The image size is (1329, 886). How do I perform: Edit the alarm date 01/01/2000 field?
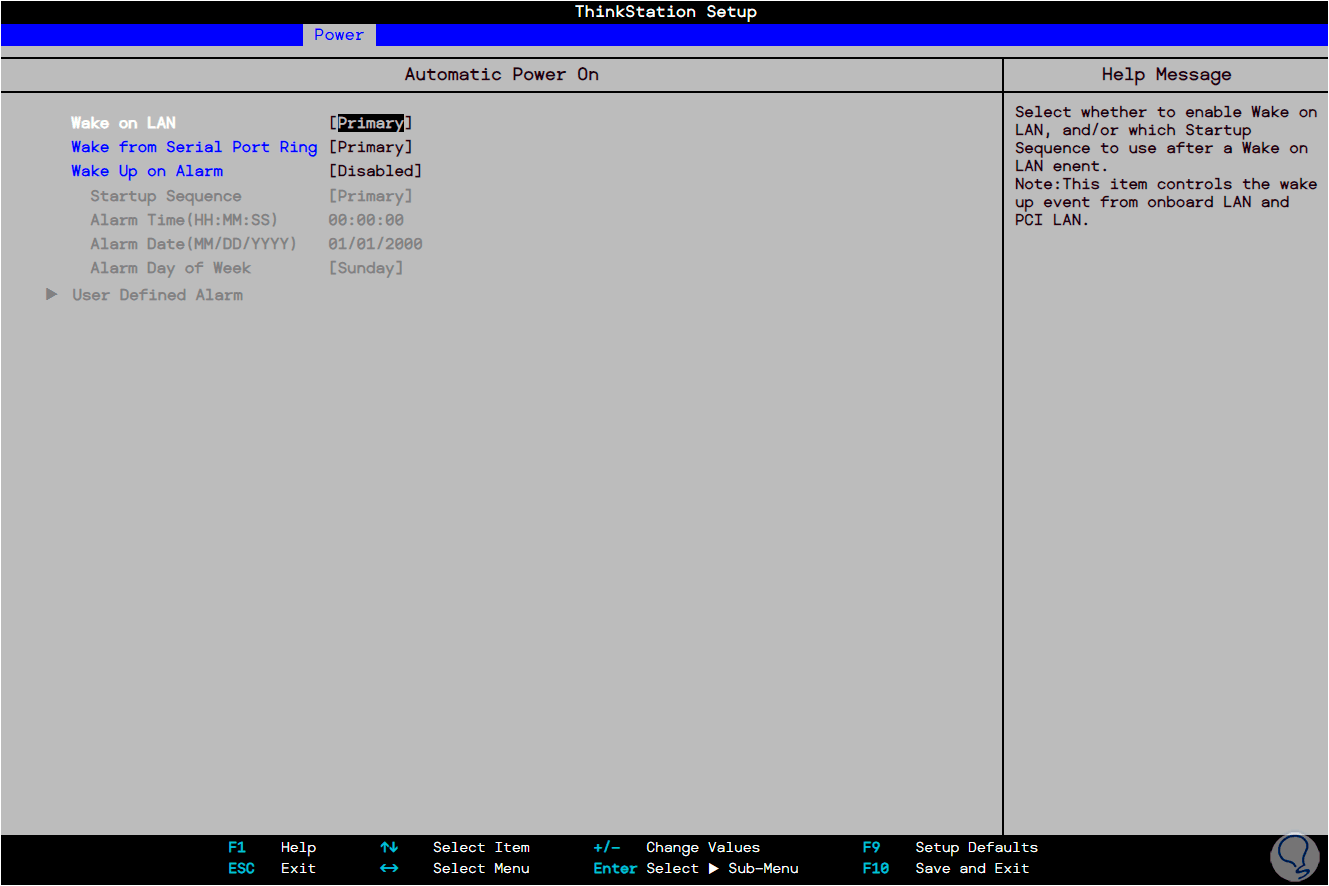click(376, 244)
